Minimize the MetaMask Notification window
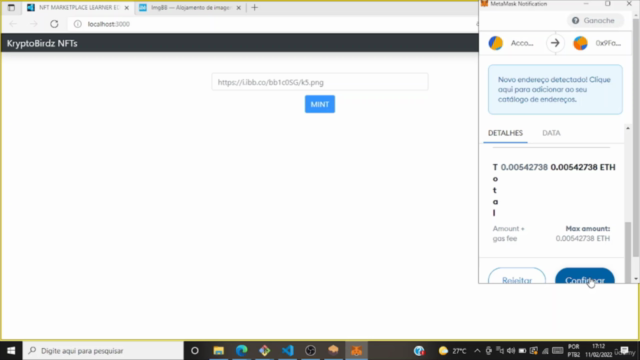Image resolution: width=640 pixels, height=360 pixels. pyautogui.click(x=586, y=4)
